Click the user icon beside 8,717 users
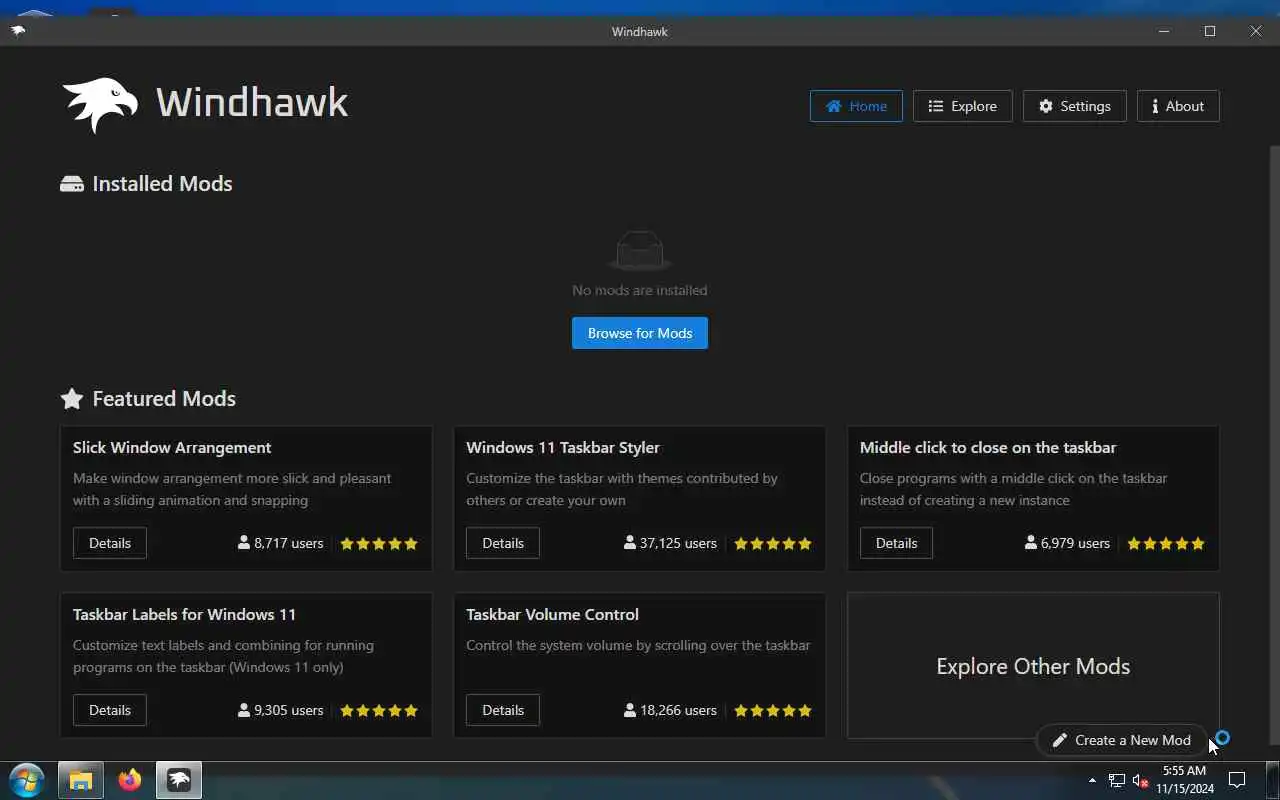This screenshot has width=1280, height=800. coord(244,543)
